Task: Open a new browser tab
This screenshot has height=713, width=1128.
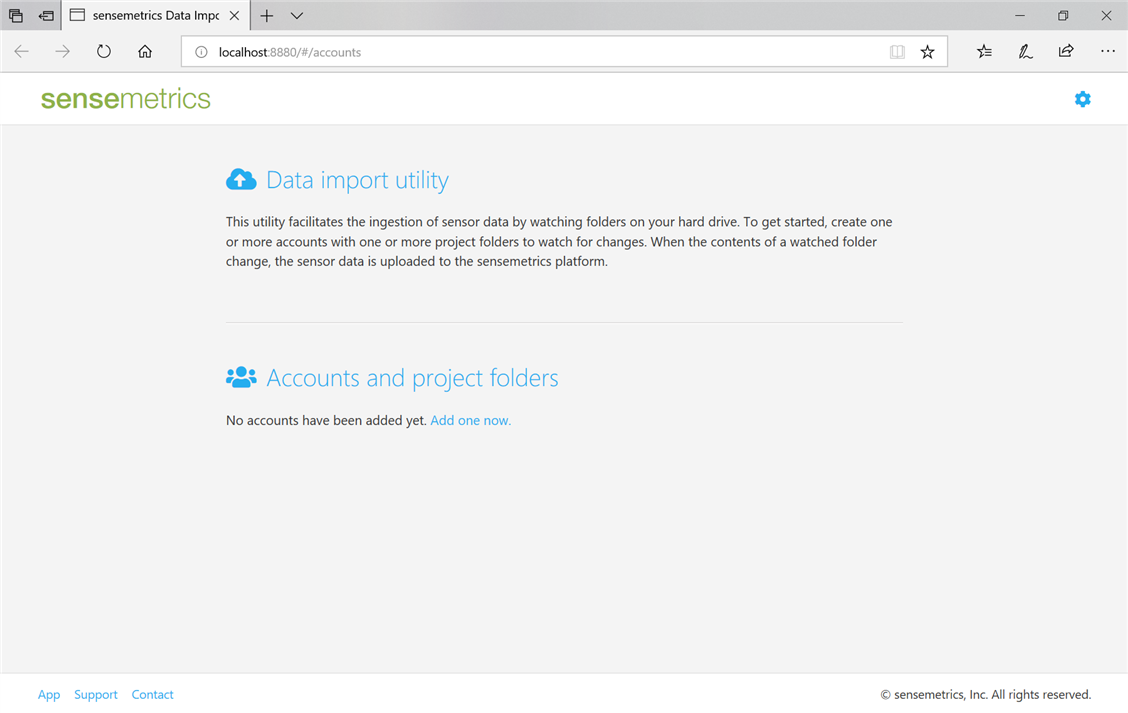Action: (267, 16)
